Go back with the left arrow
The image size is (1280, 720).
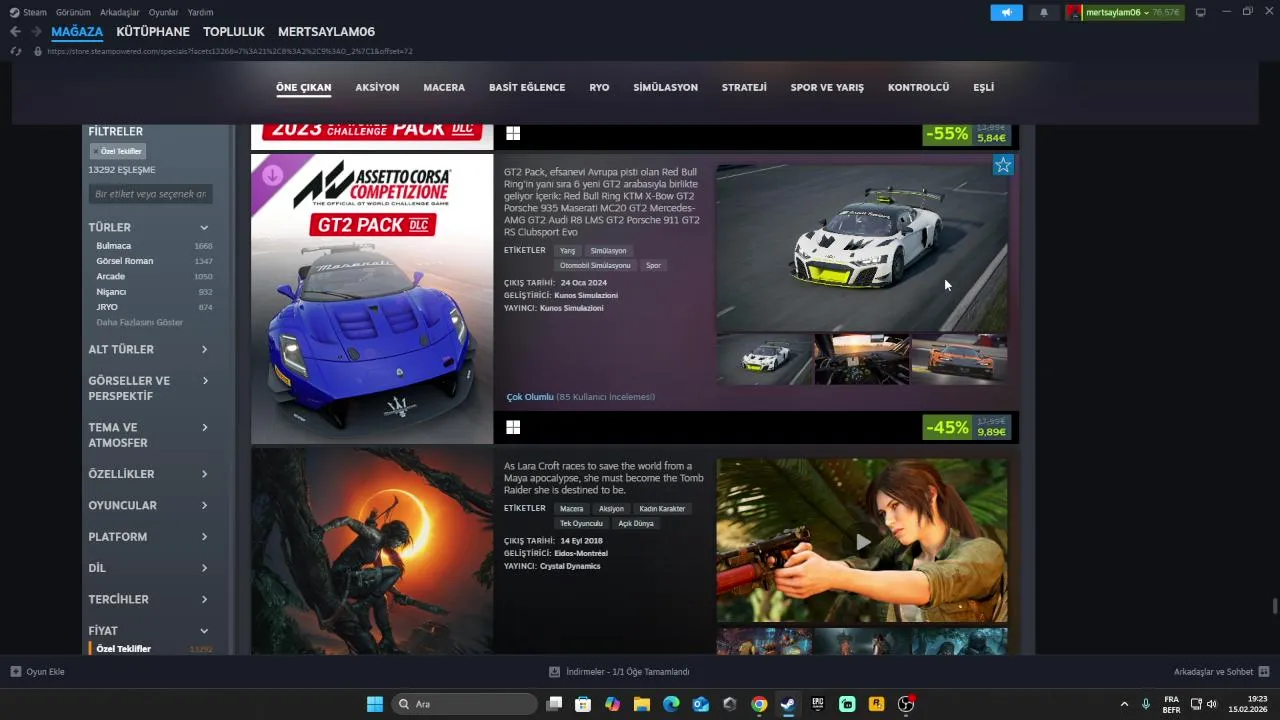15,32
